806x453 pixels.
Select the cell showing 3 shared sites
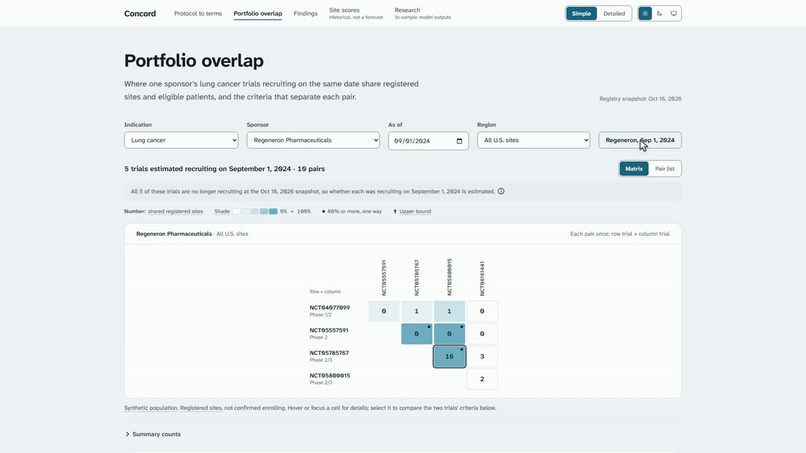click(x=482, y=356)
